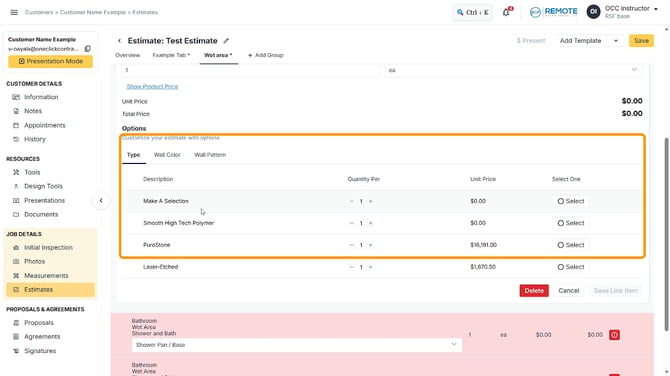Click red warning icon on Shower Pan row
The image size is (670, 376).
point(614,335)
